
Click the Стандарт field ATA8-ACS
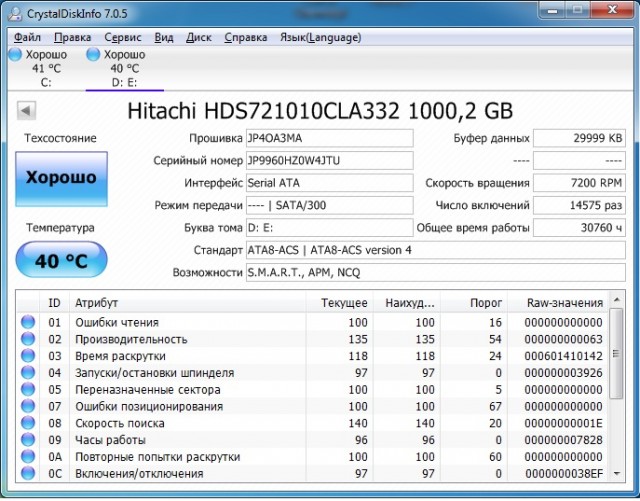click(x=436, y=250)
